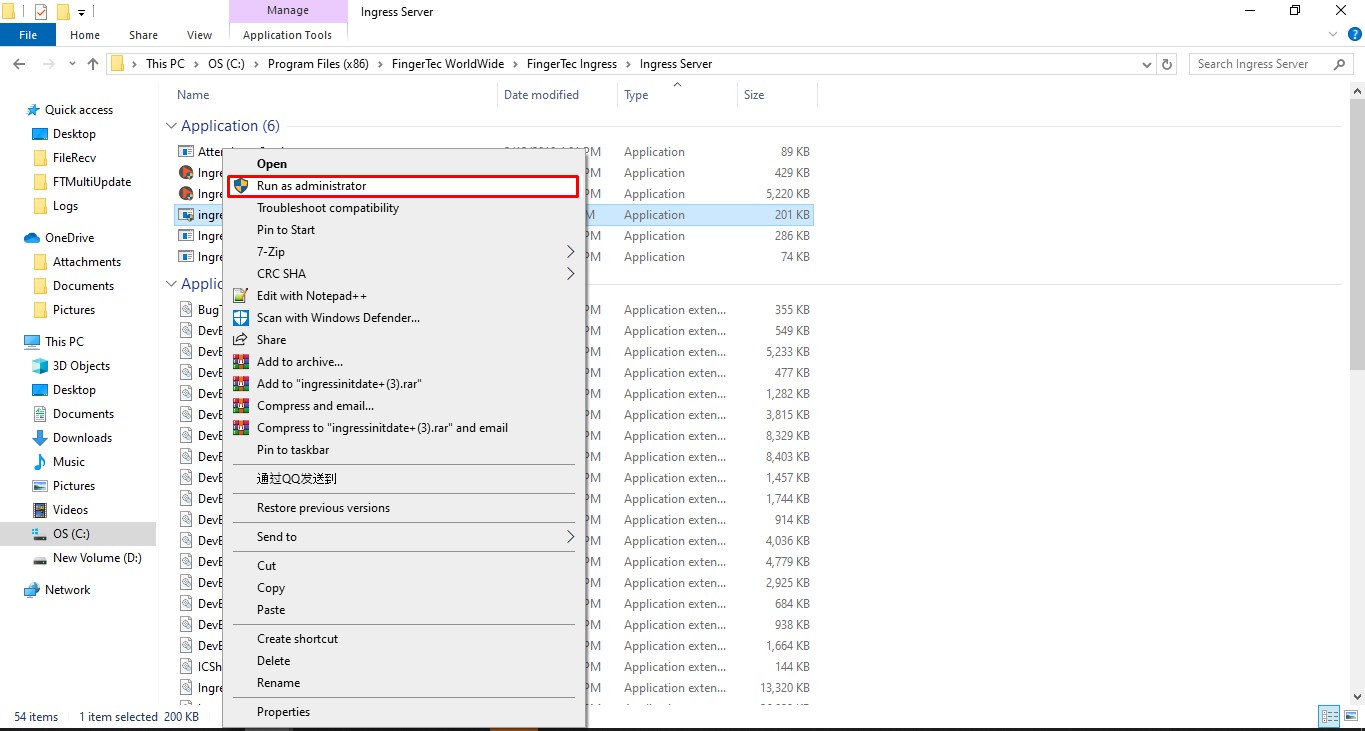
Task: Click the Properties checkmark icon in title bar
Action: [41, 12]
